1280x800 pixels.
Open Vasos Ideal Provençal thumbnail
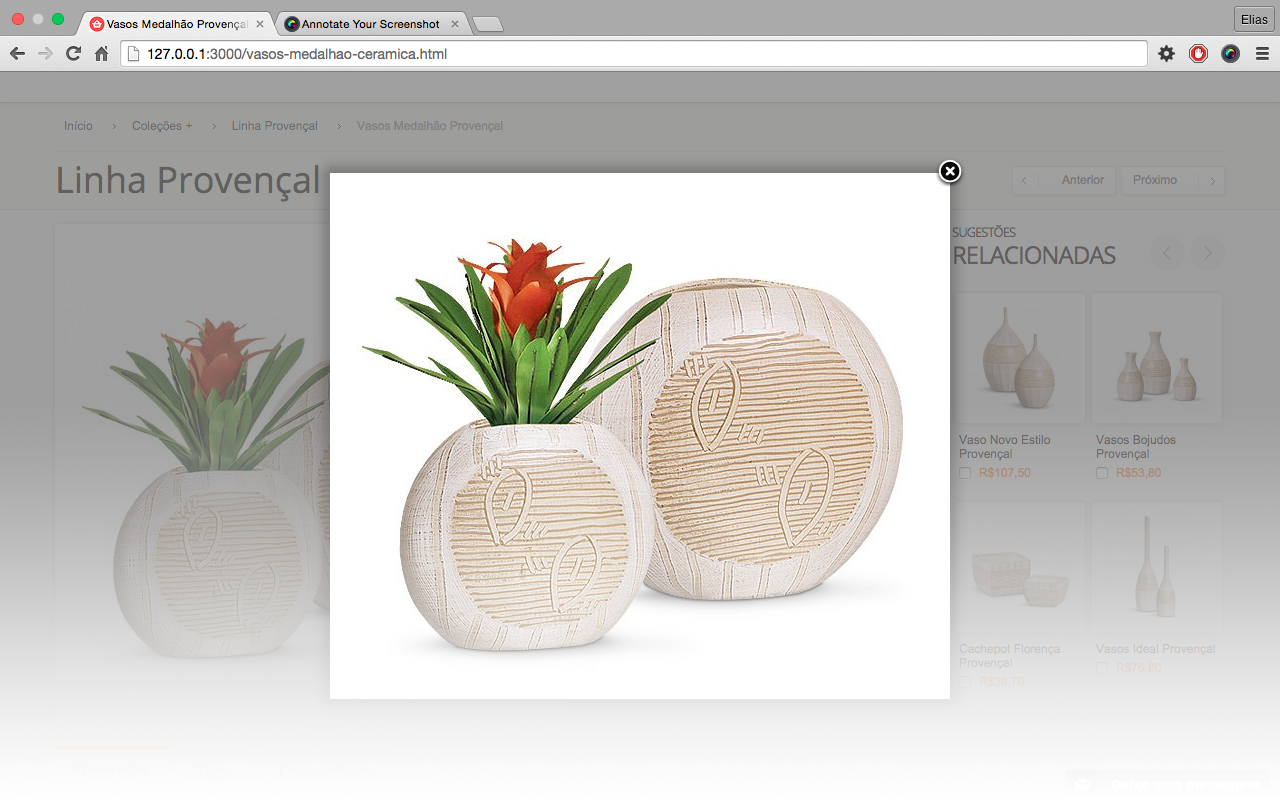point(1157,568)
